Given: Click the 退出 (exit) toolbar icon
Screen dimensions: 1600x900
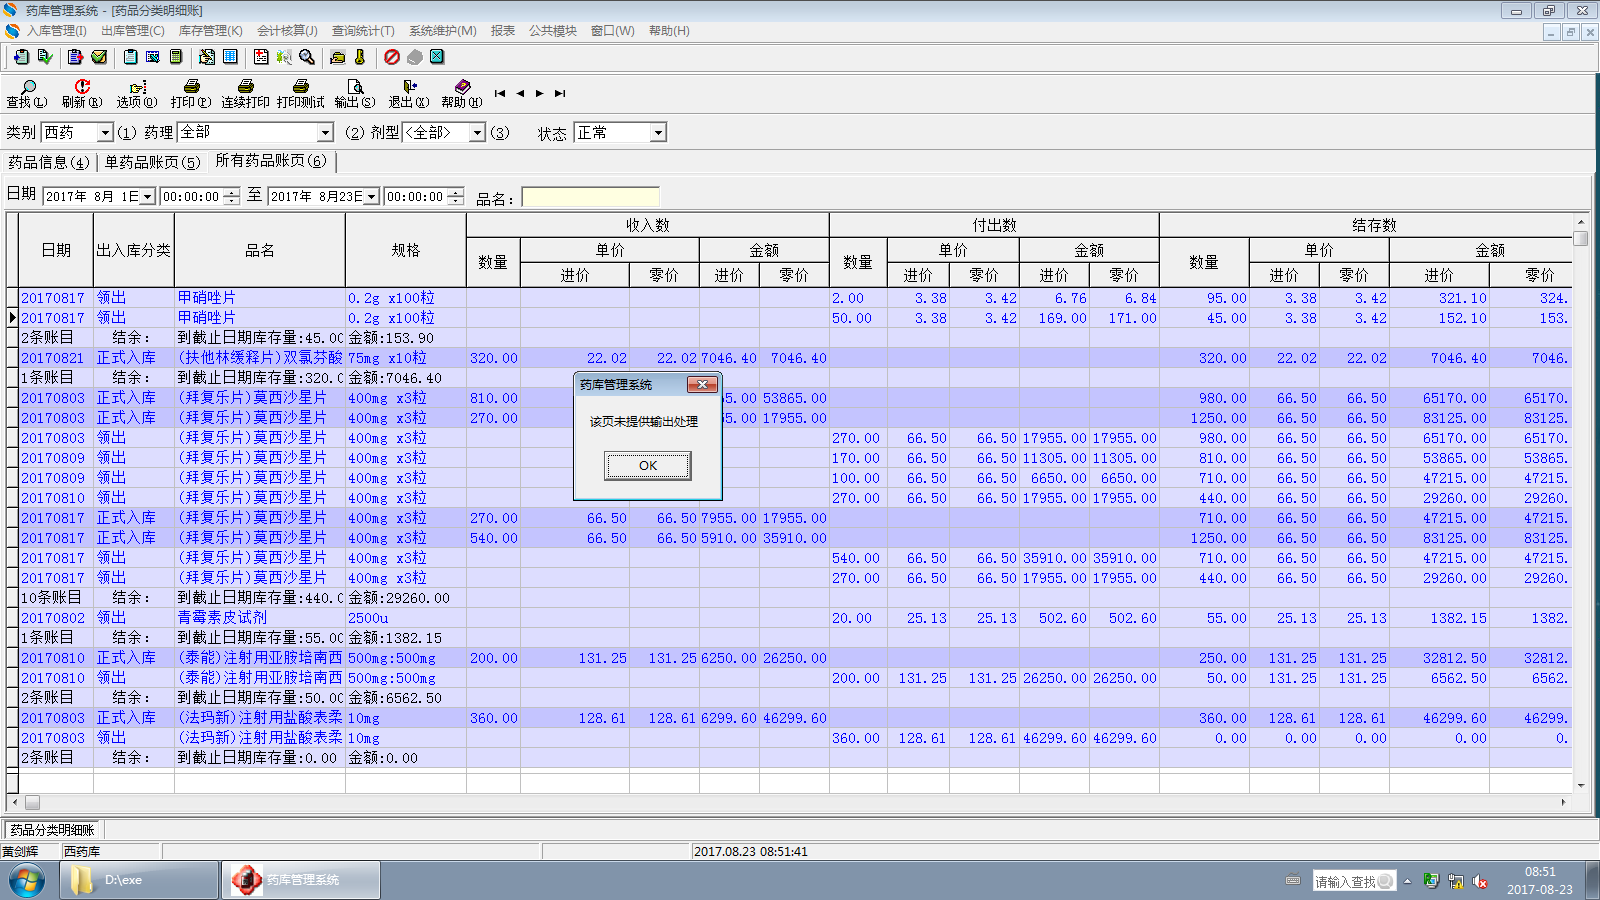Looking at the screenshot, I should (409, 93).
